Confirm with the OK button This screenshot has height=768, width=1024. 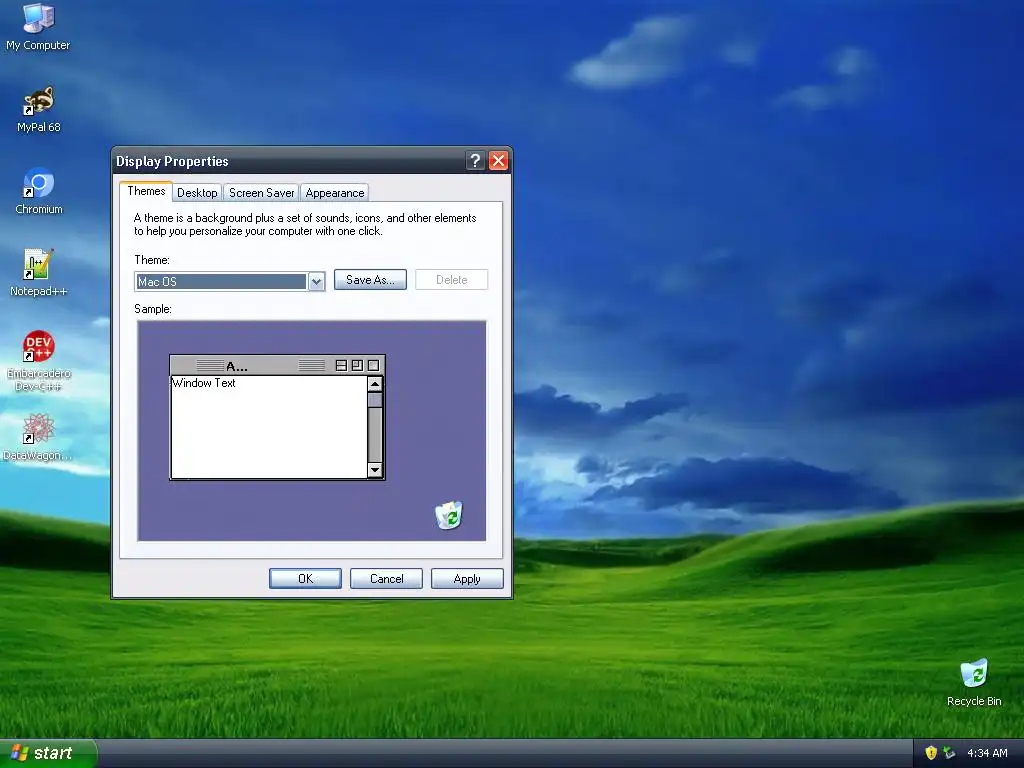point(305,579)
